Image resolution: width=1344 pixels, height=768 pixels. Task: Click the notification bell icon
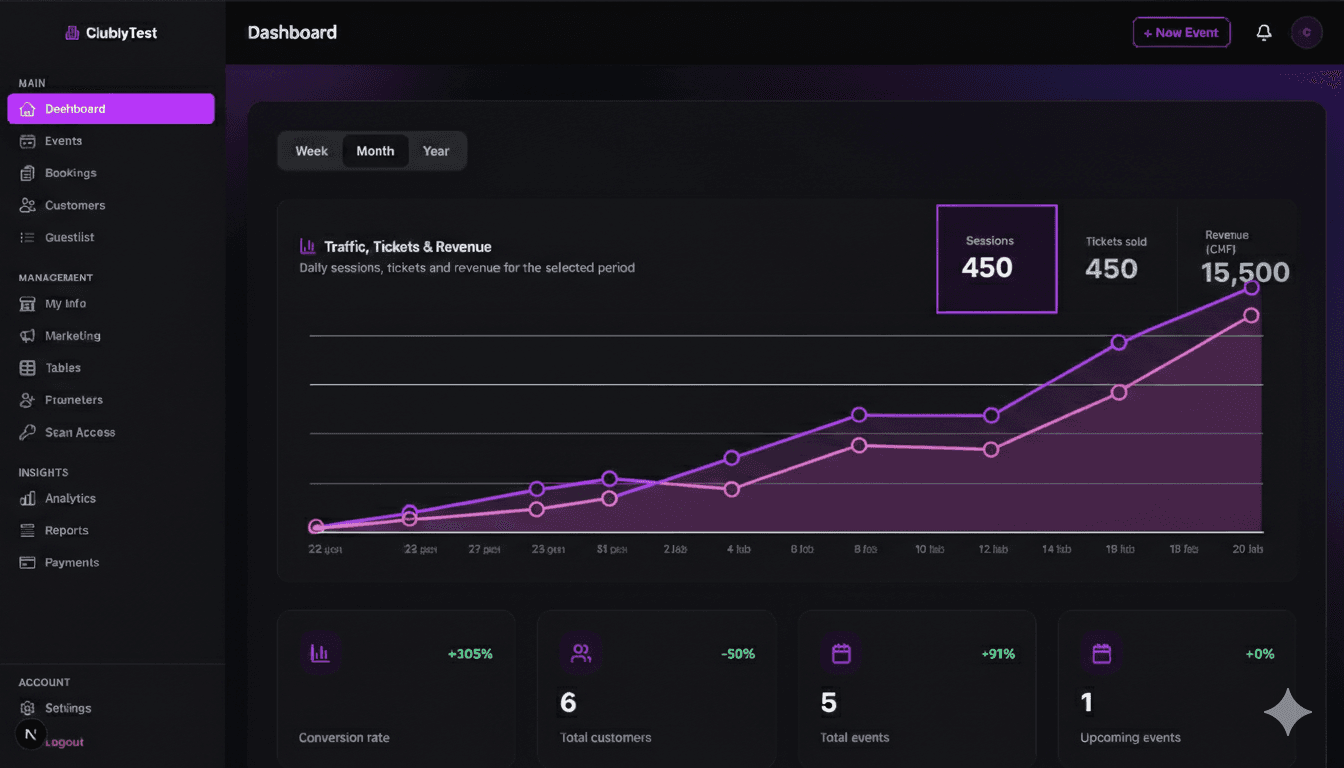(x=1263, y=32)
